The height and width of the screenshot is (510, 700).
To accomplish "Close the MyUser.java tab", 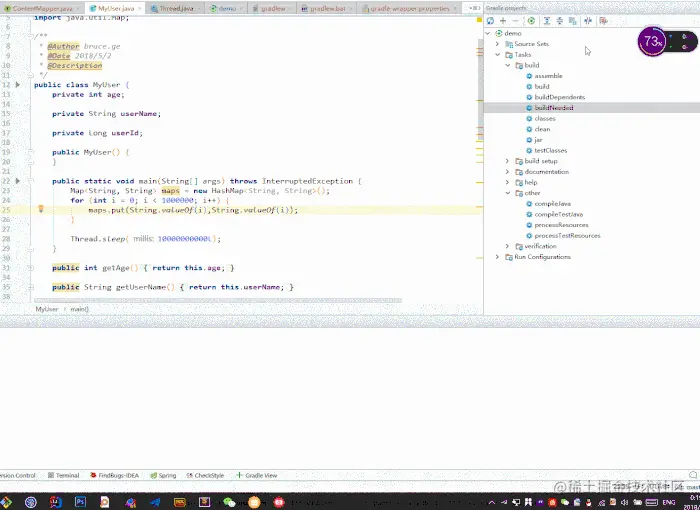I will tap(139, 8).
